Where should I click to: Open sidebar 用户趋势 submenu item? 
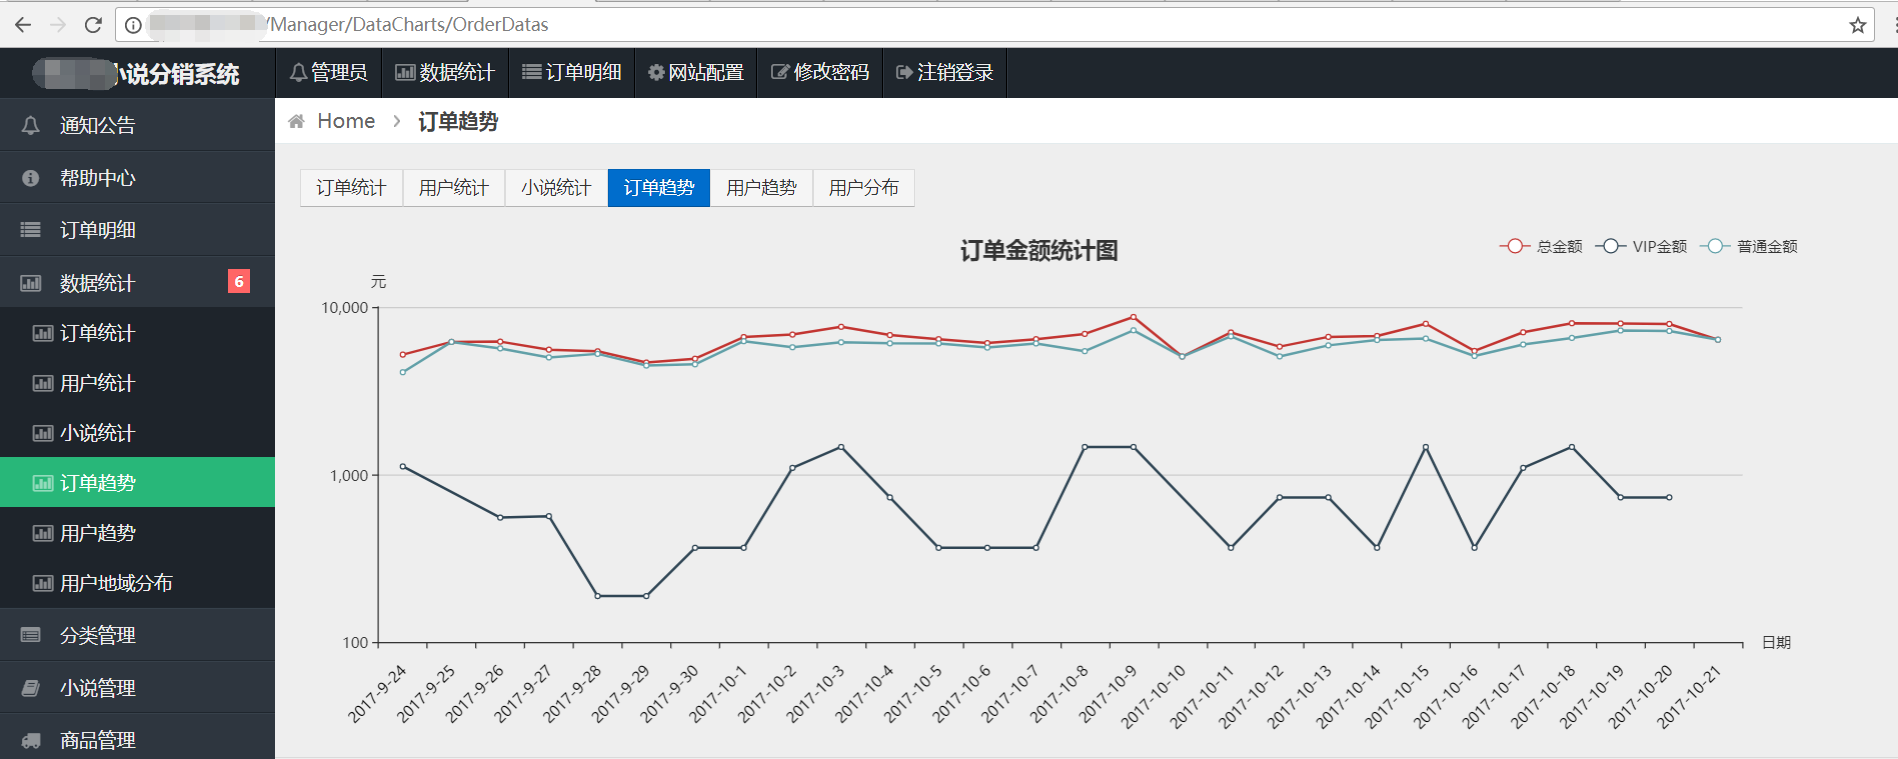(137, 533)
